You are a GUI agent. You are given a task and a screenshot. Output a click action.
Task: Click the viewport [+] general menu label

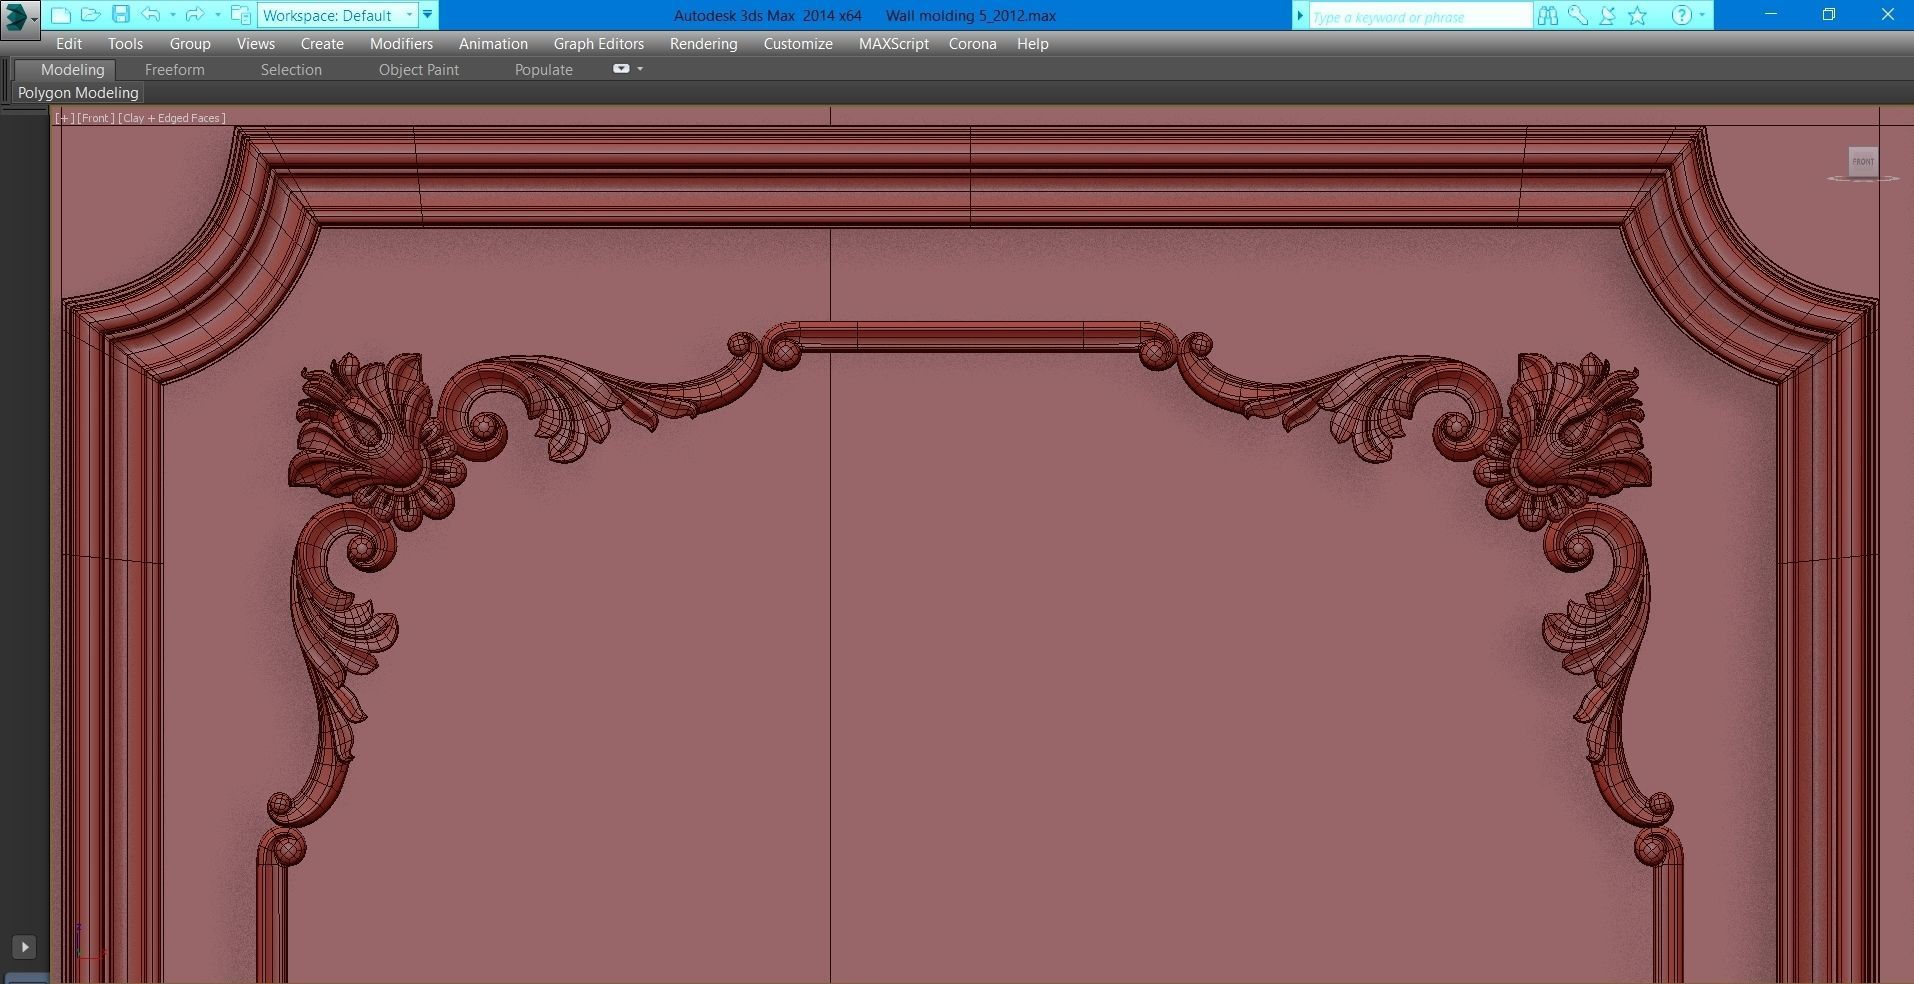64,118
